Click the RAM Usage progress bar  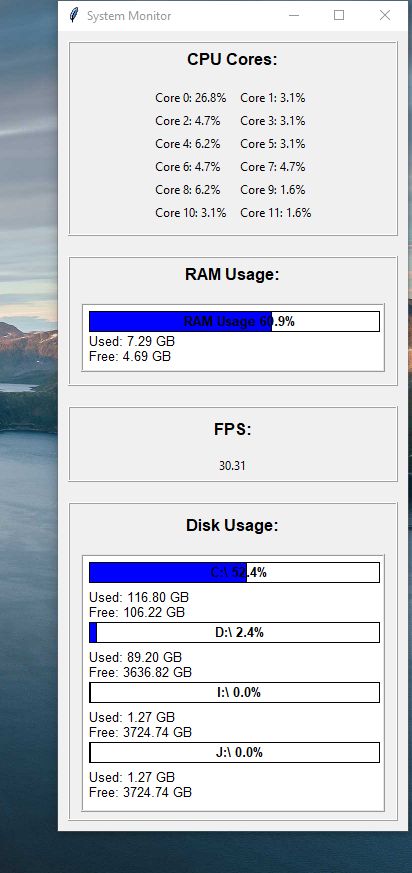234,321
